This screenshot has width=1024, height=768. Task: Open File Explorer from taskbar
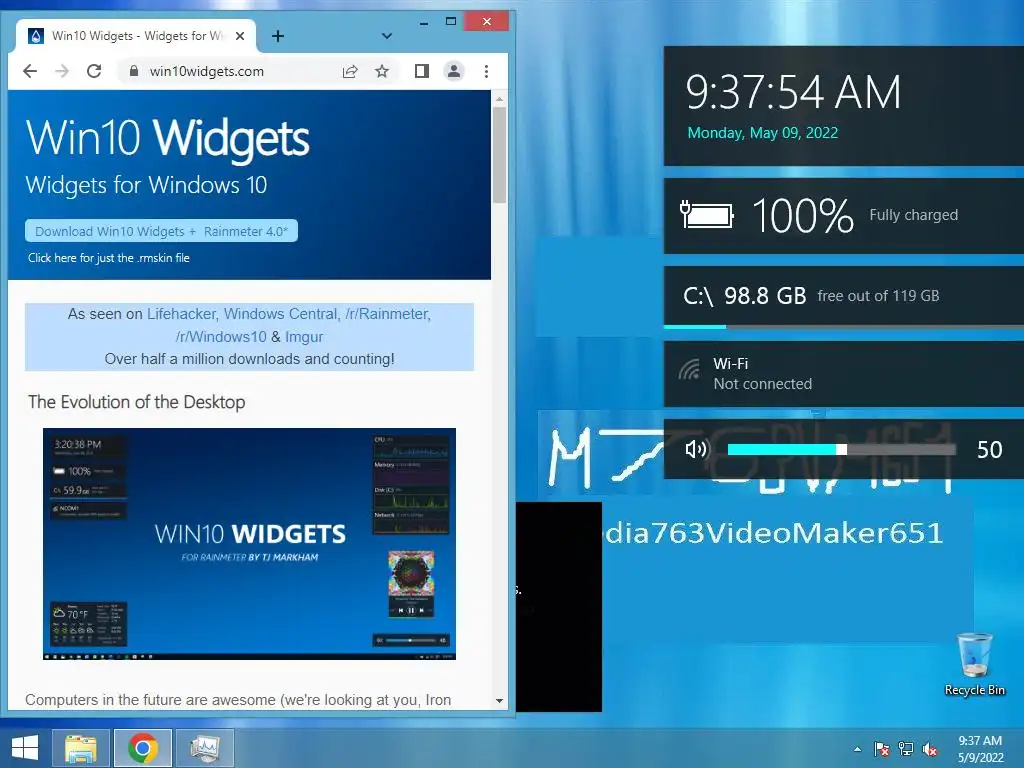point(81,748)
